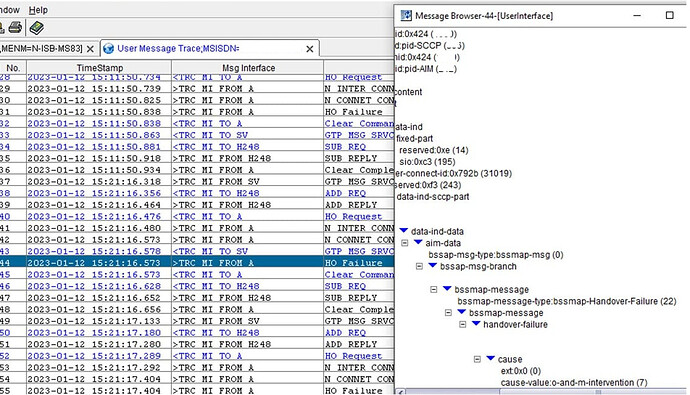Select row 36 Clear Complete message
This screenshot has height=395, width=690.
click(197, 170)
